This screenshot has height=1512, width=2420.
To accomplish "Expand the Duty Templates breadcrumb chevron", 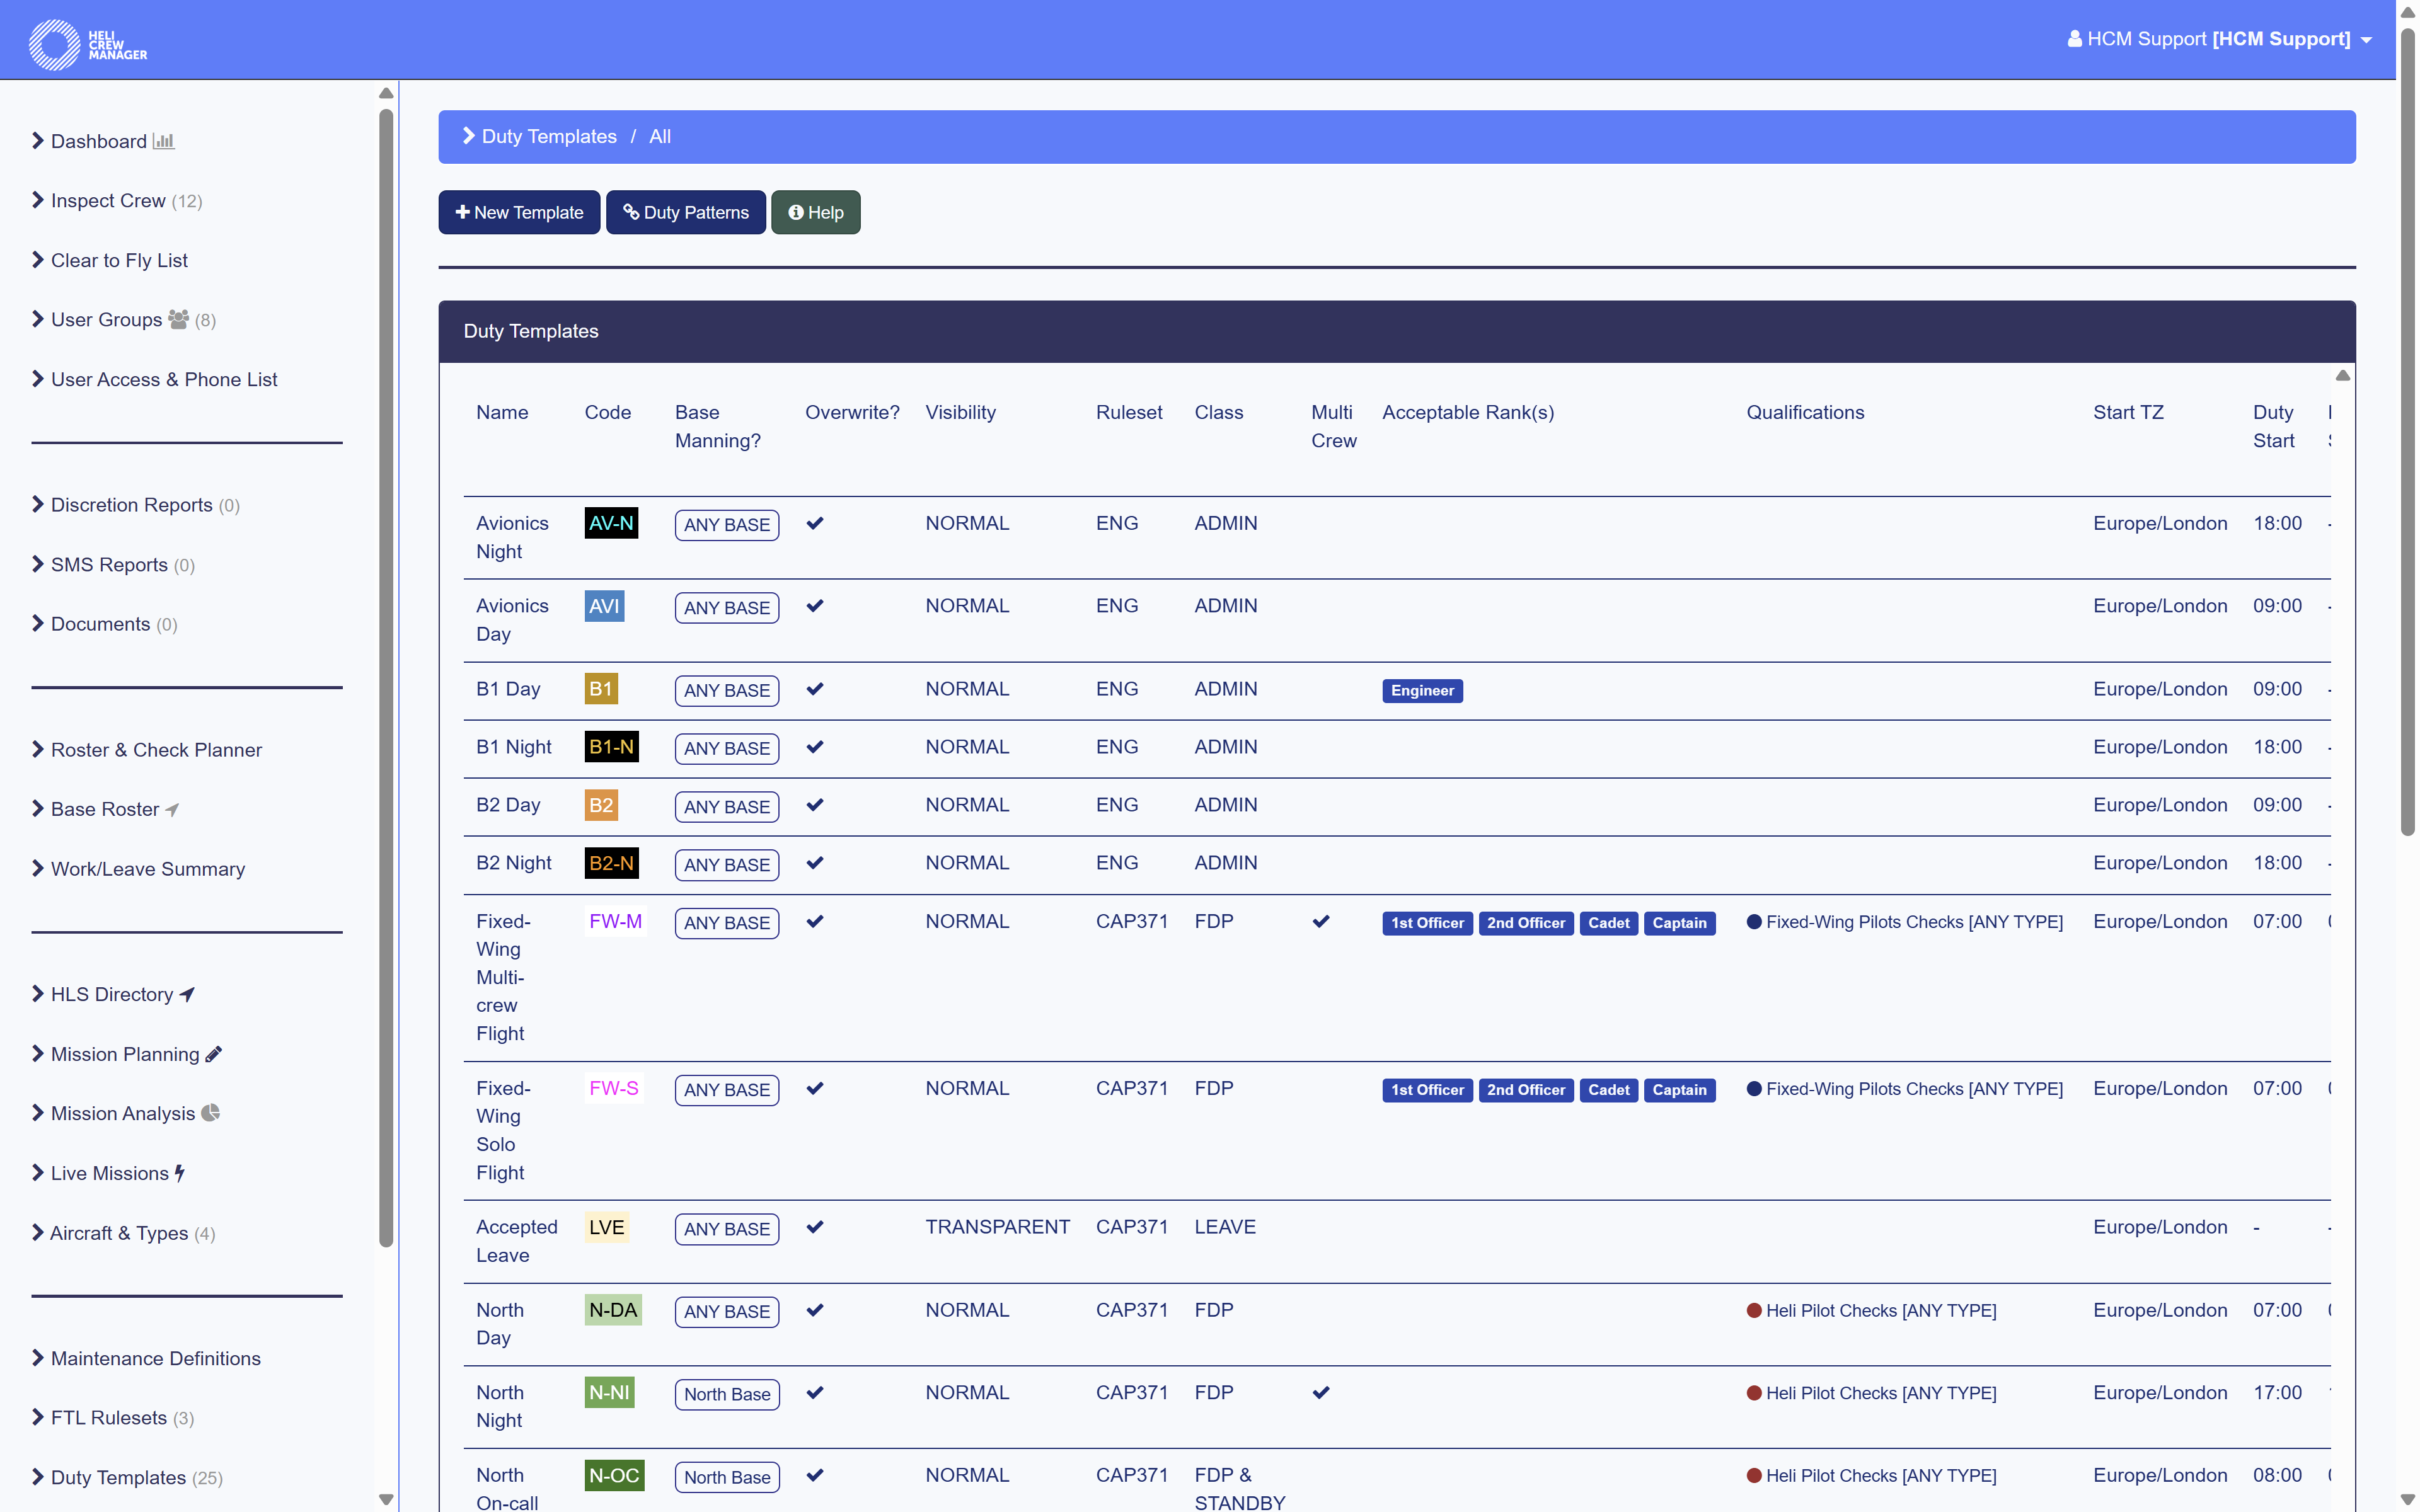I will coord(468,136).
